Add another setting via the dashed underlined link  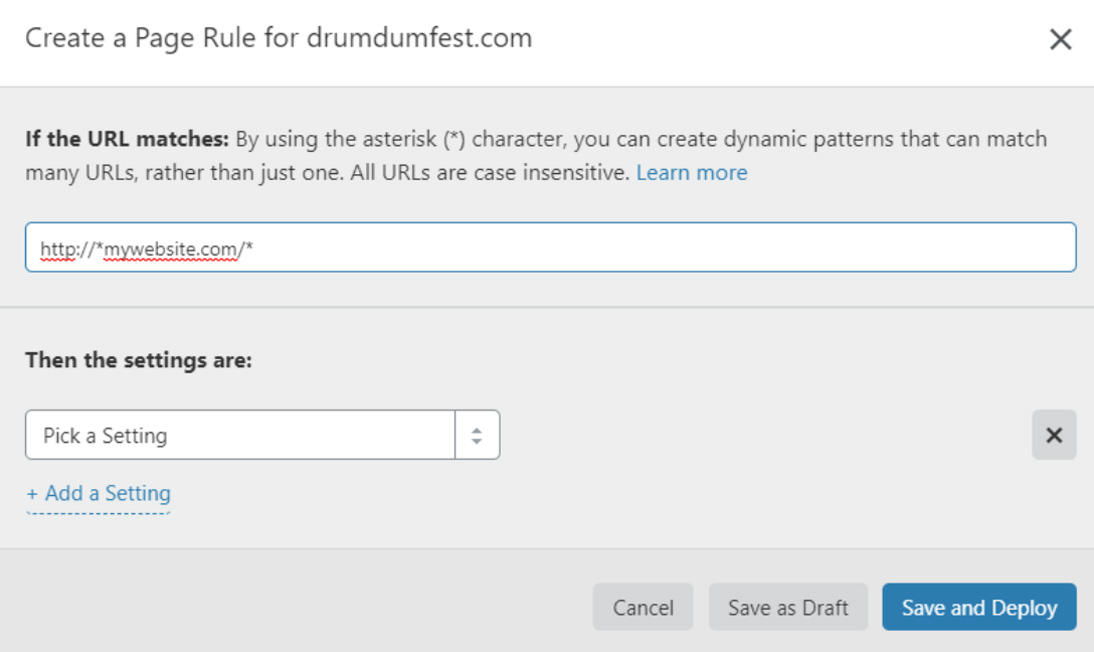point(99,493)
